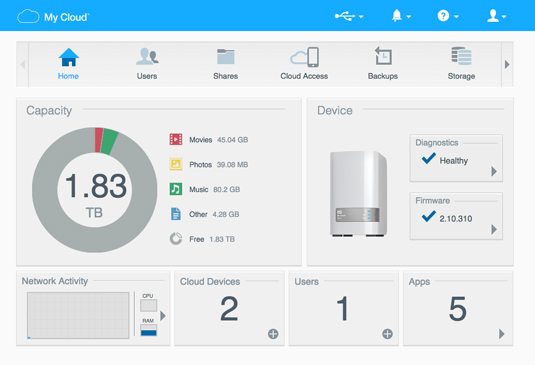The width and height of the screenshot is (535, 365).
Task: Open the user account menu
Action: [x=493, y=16]
